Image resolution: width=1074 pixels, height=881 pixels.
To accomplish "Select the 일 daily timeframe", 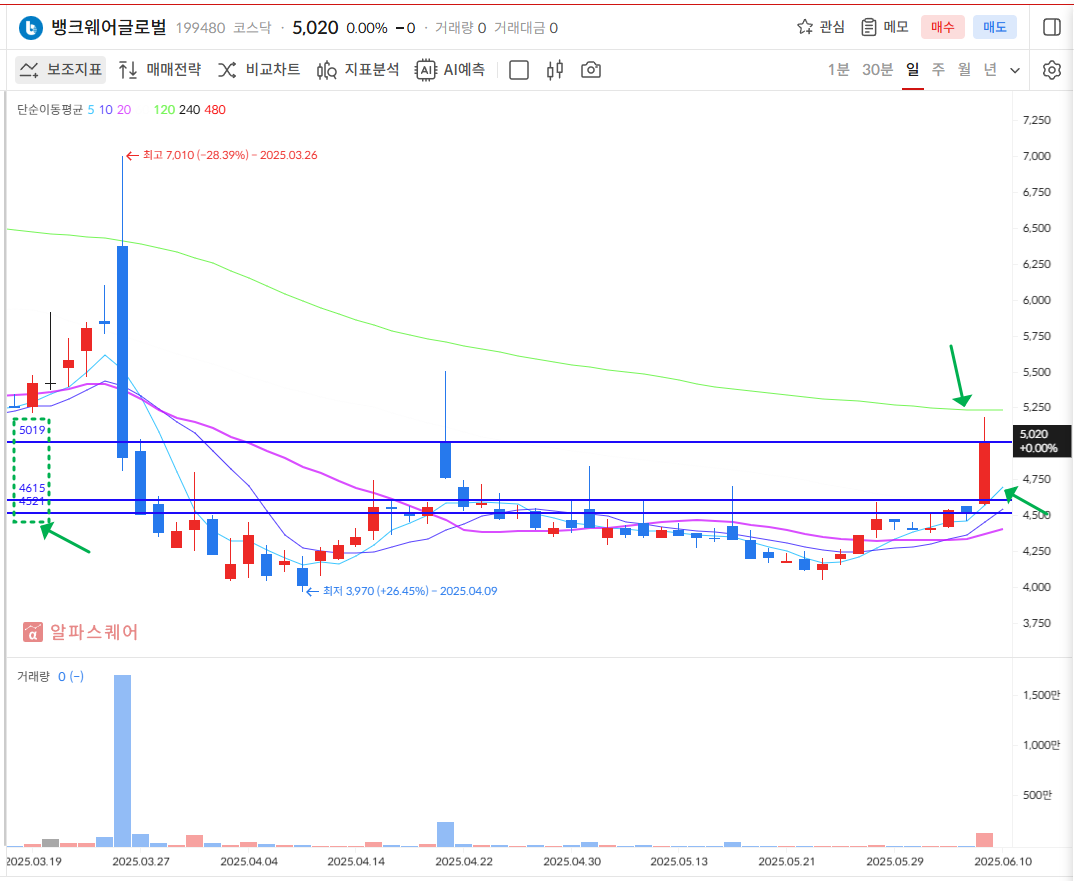I will coord(912,70).
